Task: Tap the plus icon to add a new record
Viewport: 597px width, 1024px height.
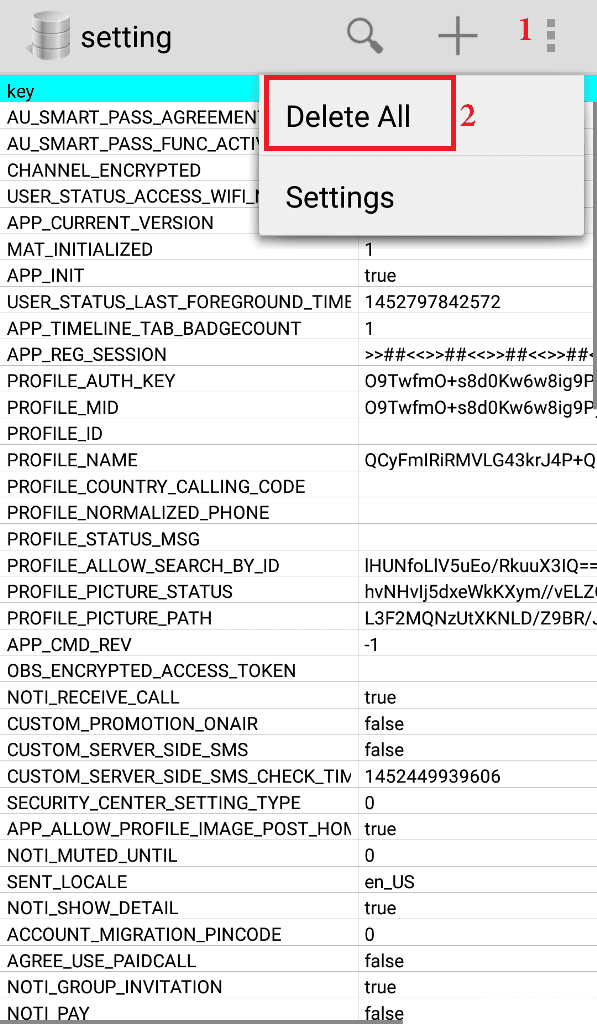Action: [457, 36]
